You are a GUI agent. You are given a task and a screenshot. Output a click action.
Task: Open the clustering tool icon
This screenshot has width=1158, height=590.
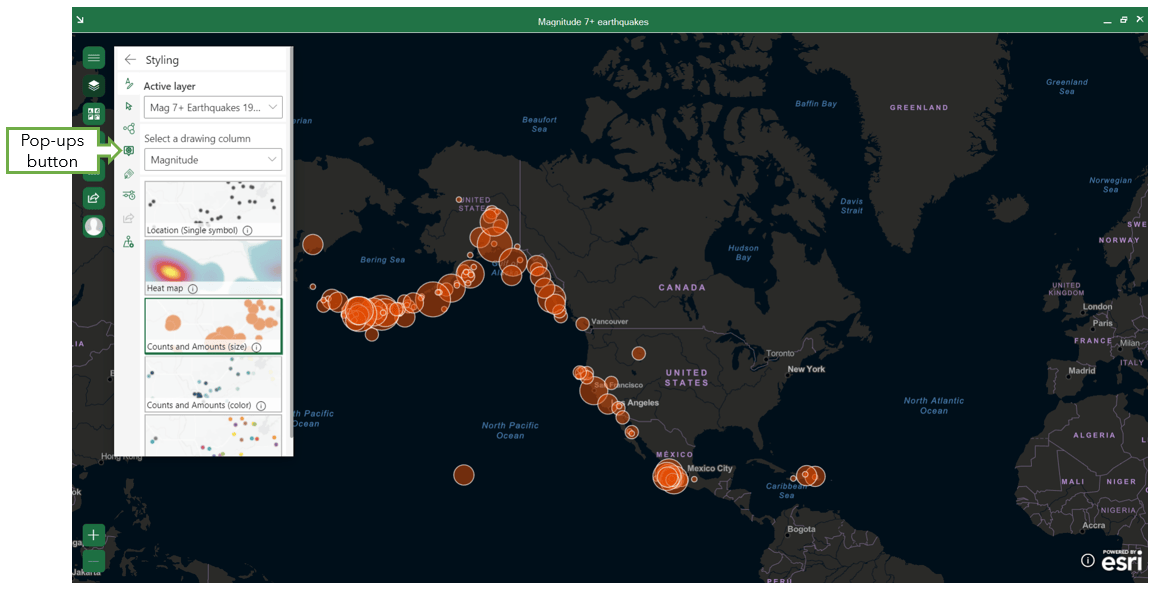click(x=129, y=128)
